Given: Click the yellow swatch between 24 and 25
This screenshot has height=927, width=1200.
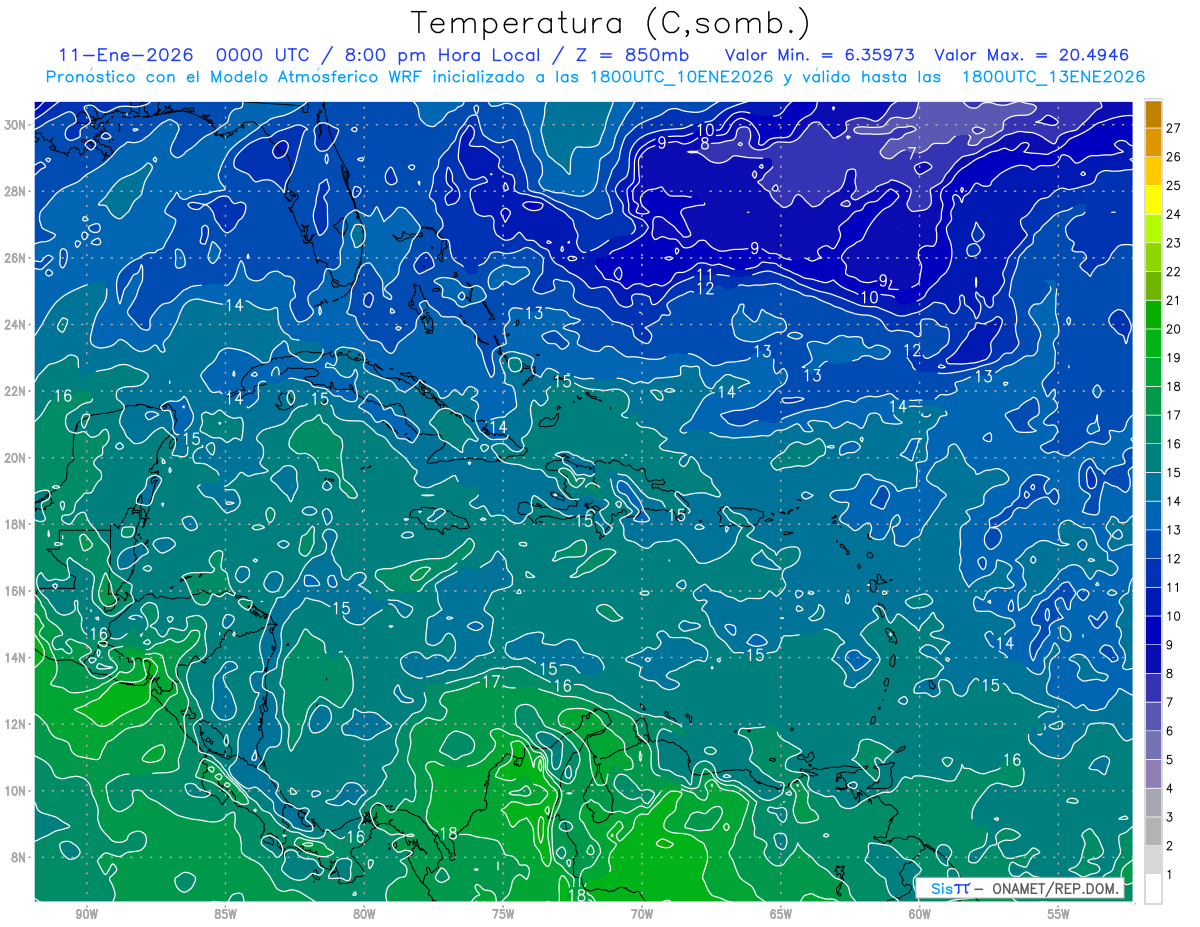Looking at the screenshot, I should pyautogui.click(x=1153, y=199).
